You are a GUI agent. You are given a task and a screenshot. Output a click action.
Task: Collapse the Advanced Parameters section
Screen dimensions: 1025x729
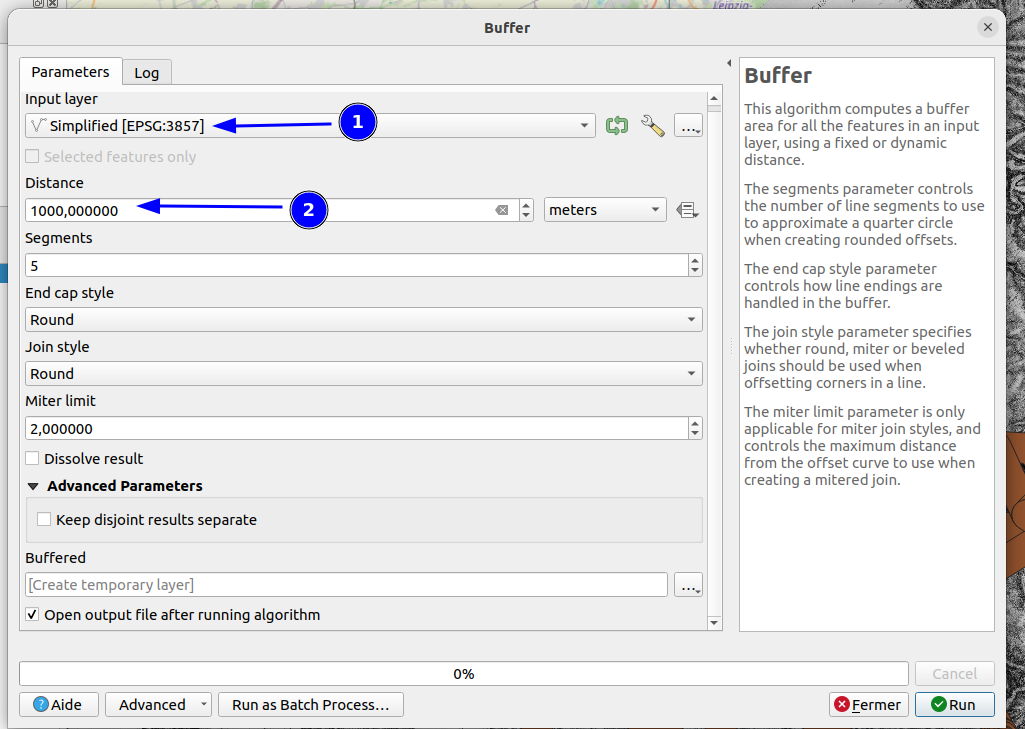[x=33, y=486]
